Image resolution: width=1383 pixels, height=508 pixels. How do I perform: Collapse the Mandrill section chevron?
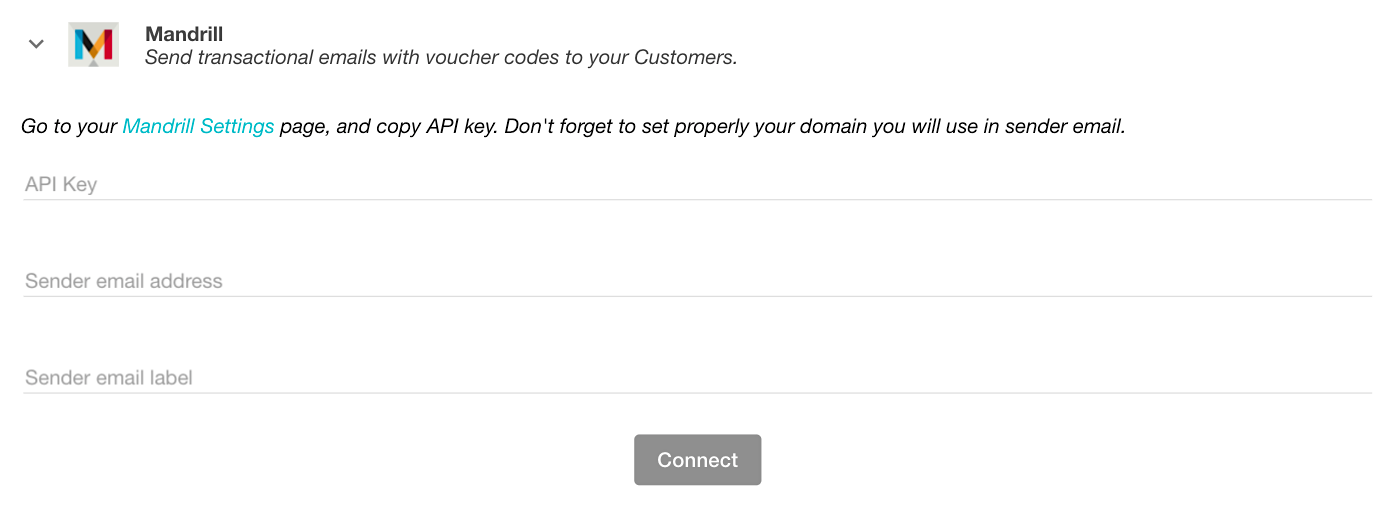37,44
